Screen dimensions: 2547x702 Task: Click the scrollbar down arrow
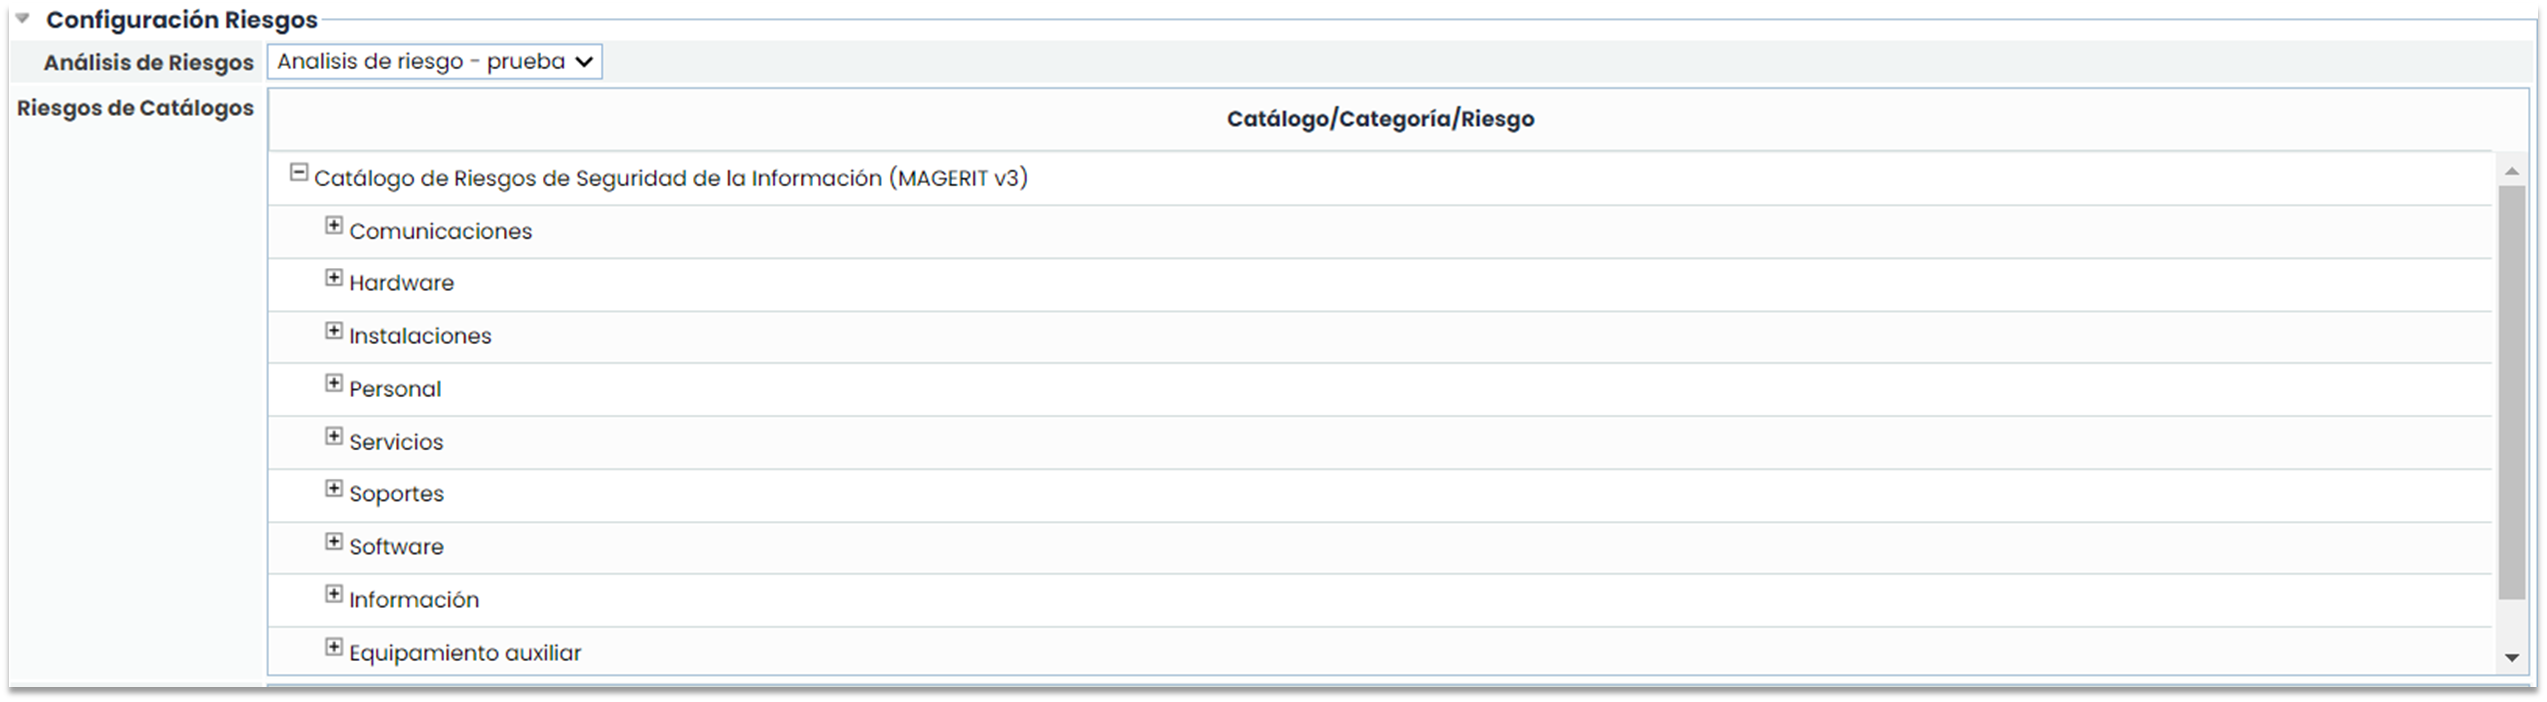(2511, 658)
